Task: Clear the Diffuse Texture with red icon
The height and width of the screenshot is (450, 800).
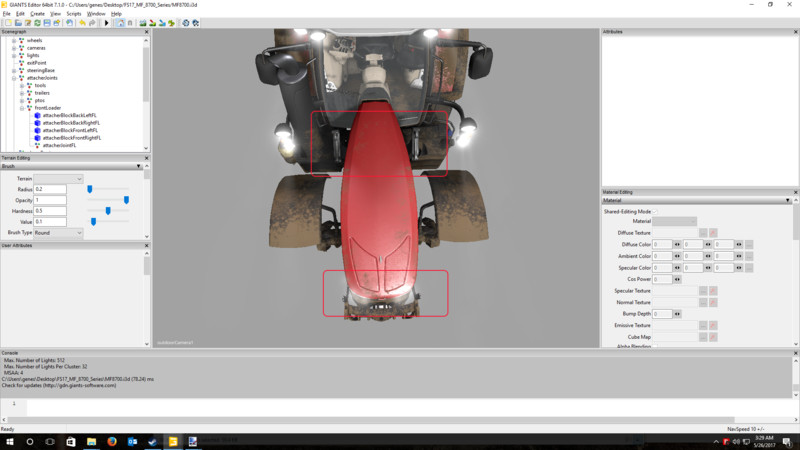Action: pos(713,232)
